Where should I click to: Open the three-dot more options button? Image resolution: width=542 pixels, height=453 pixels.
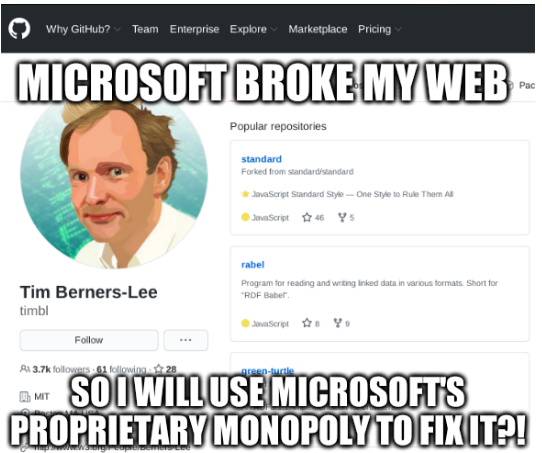pos(186,340)
